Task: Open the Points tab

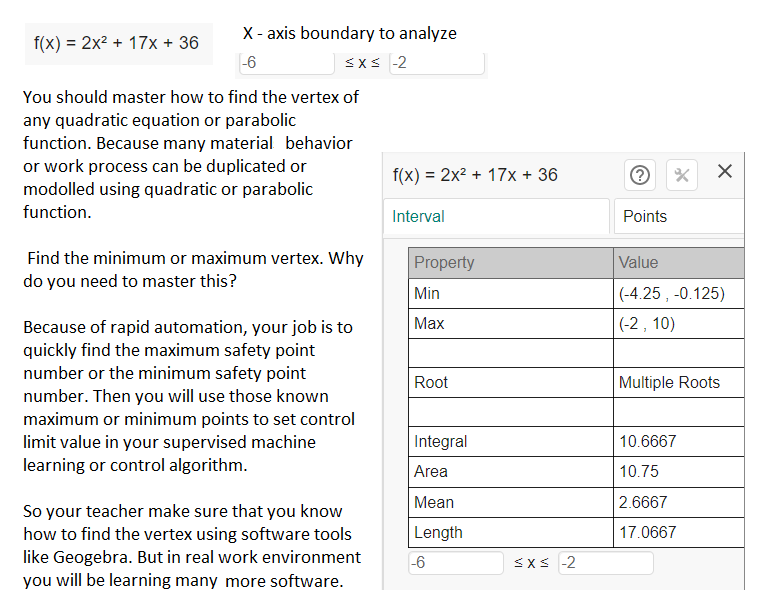Action: pos(678,216)
